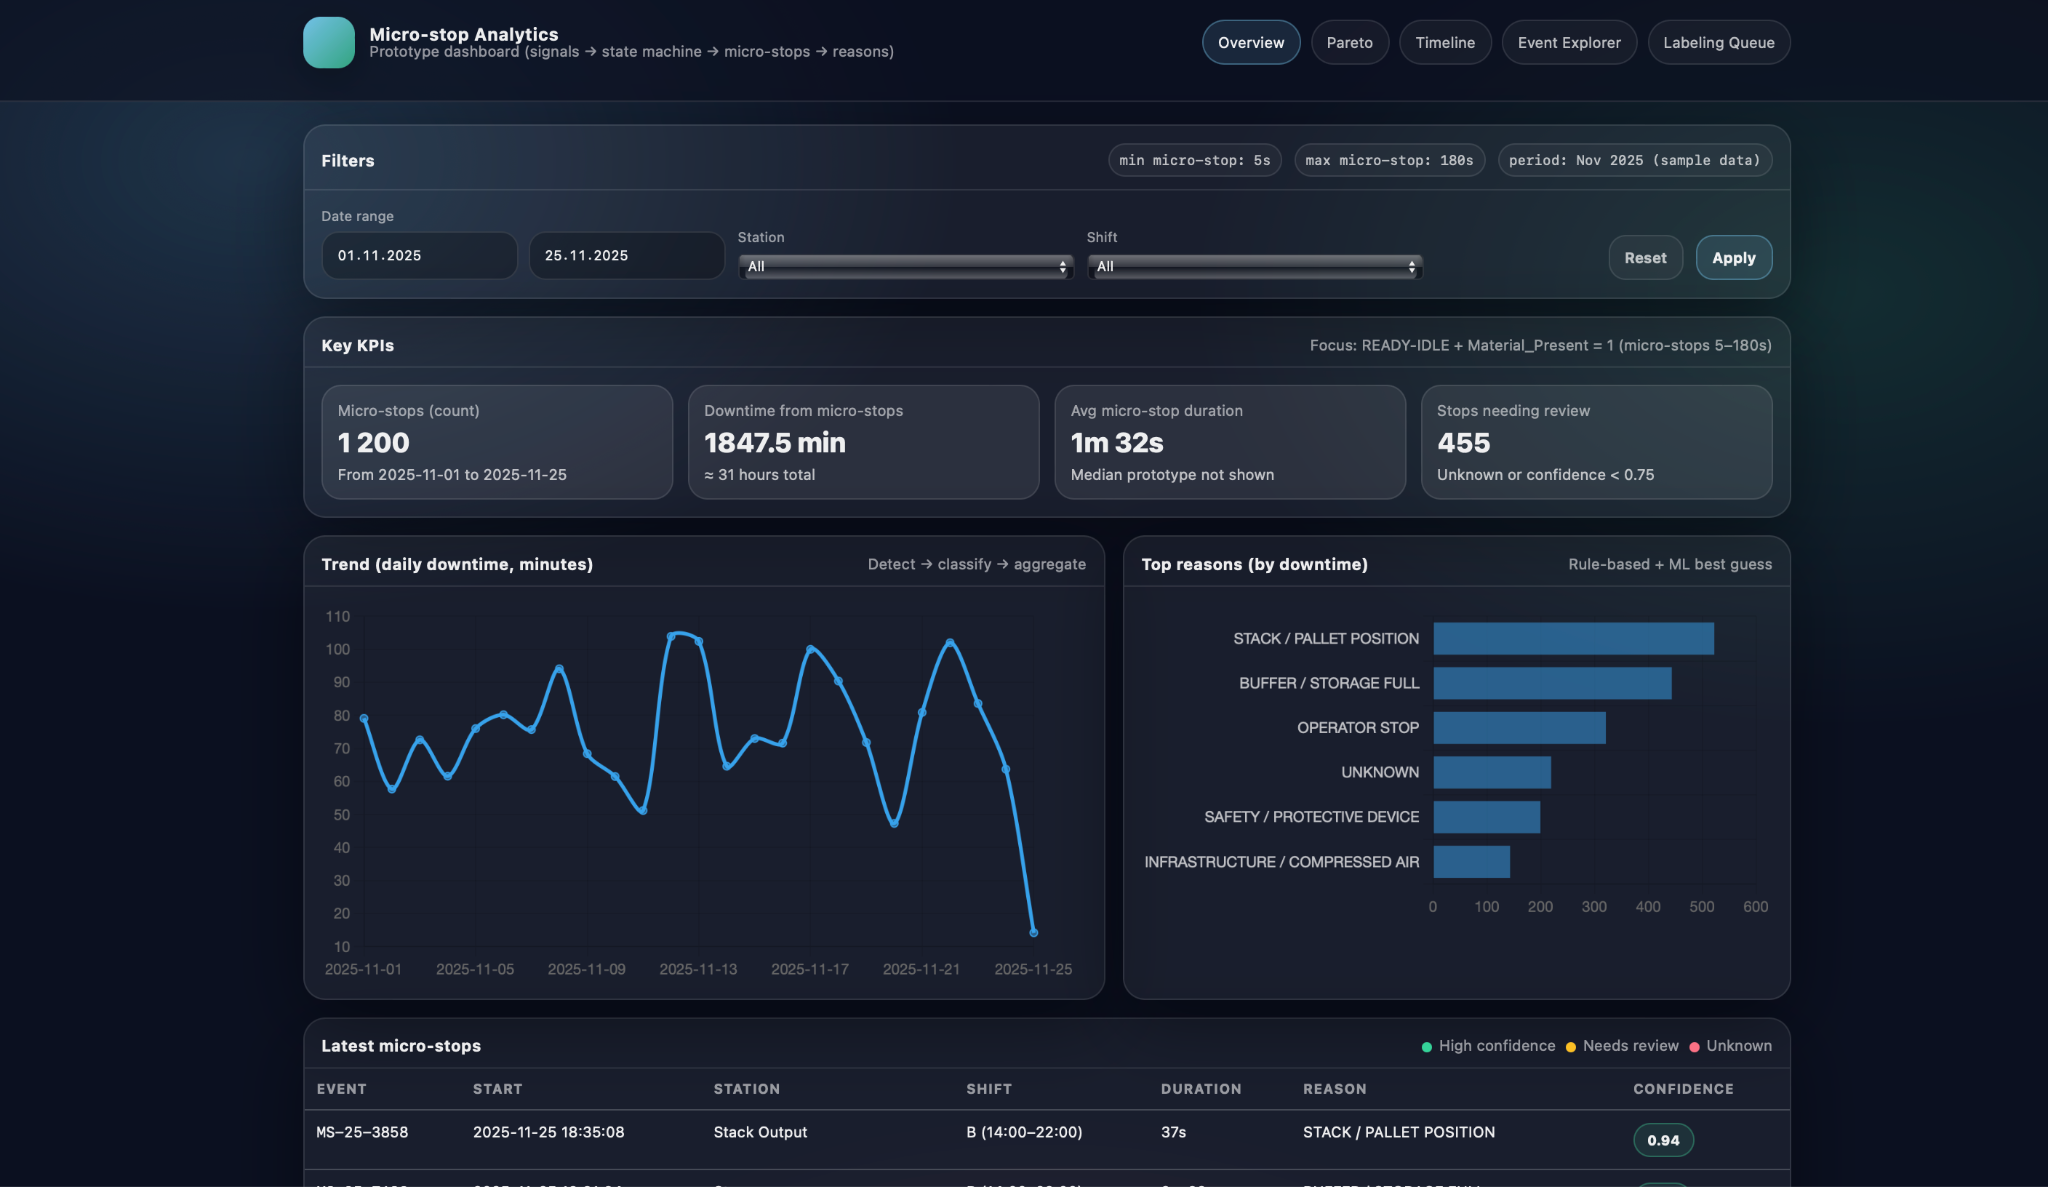Select the Overview tab
This screenshot has height=1187, width=2048.
(1250, 42)
